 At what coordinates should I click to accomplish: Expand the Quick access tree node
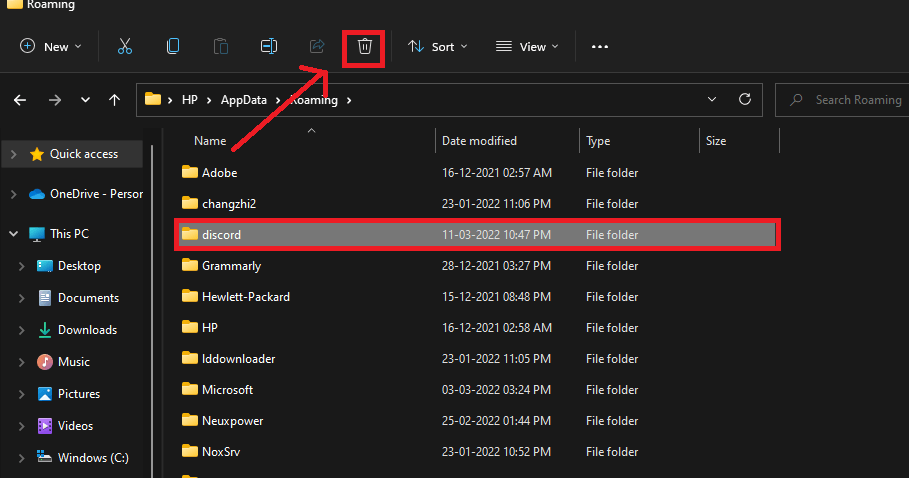click(13, 154)
